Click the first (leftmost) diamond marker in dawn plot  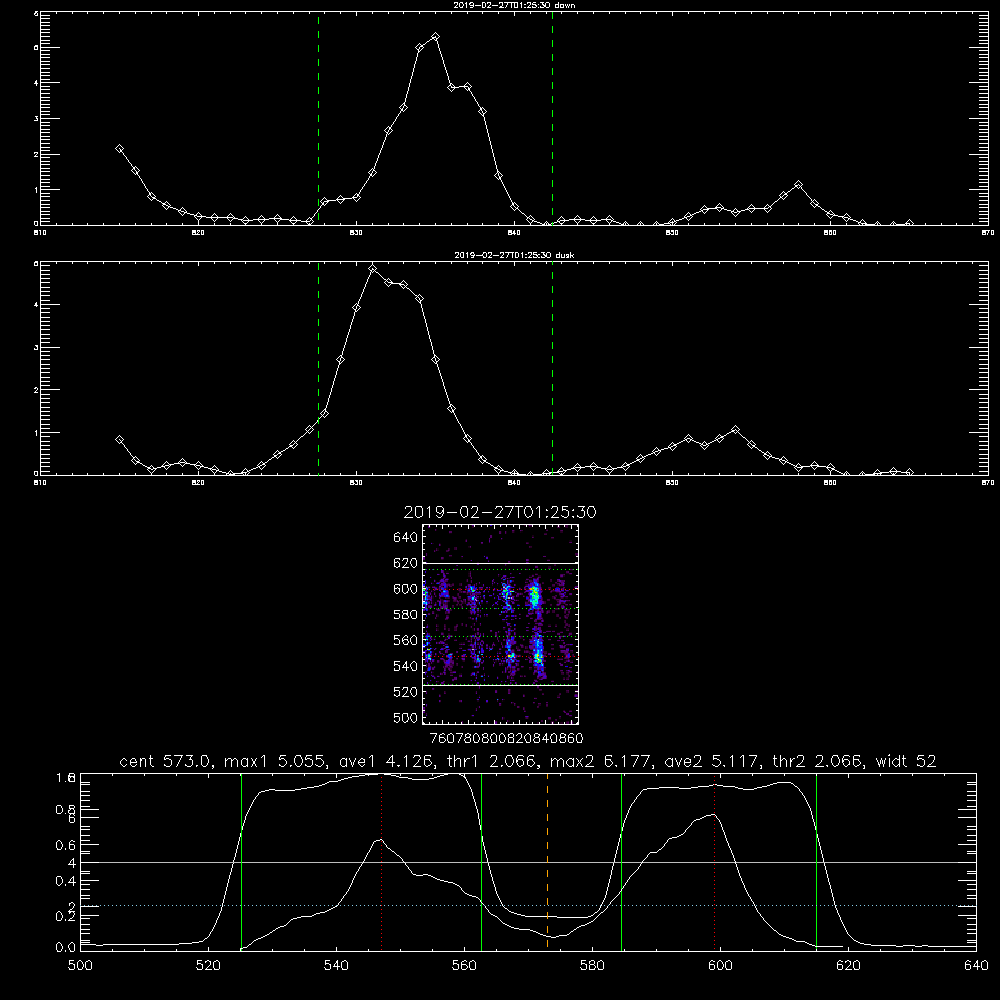[119, 149]
